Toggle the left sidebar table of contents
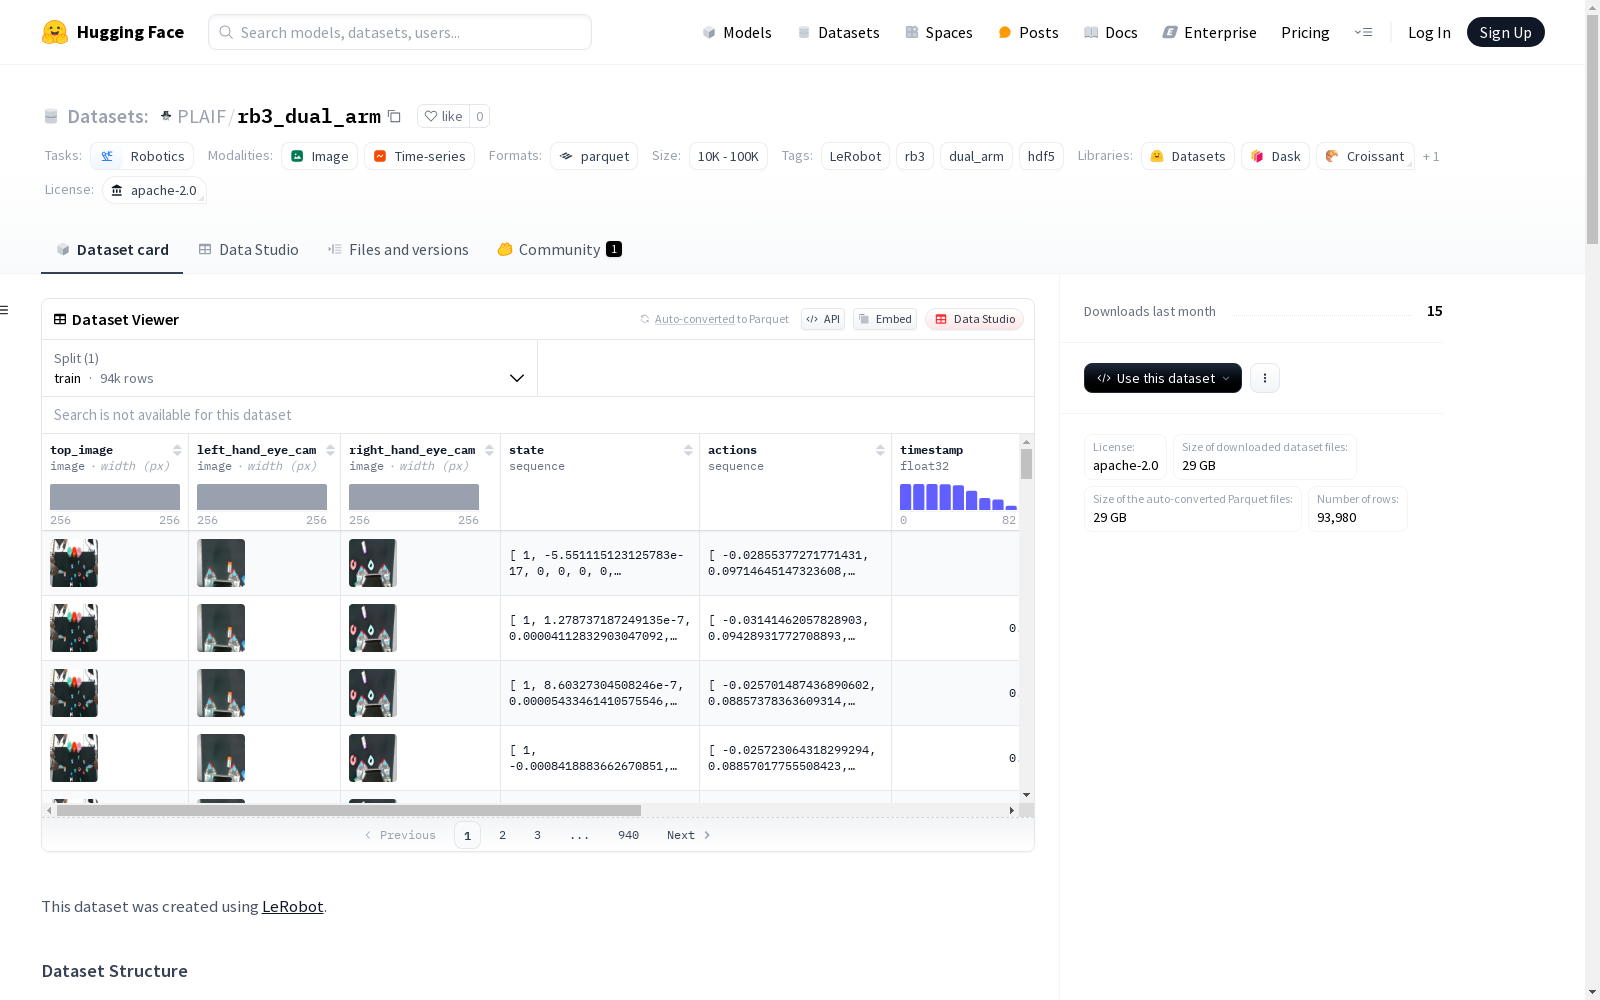 point(5,310)
